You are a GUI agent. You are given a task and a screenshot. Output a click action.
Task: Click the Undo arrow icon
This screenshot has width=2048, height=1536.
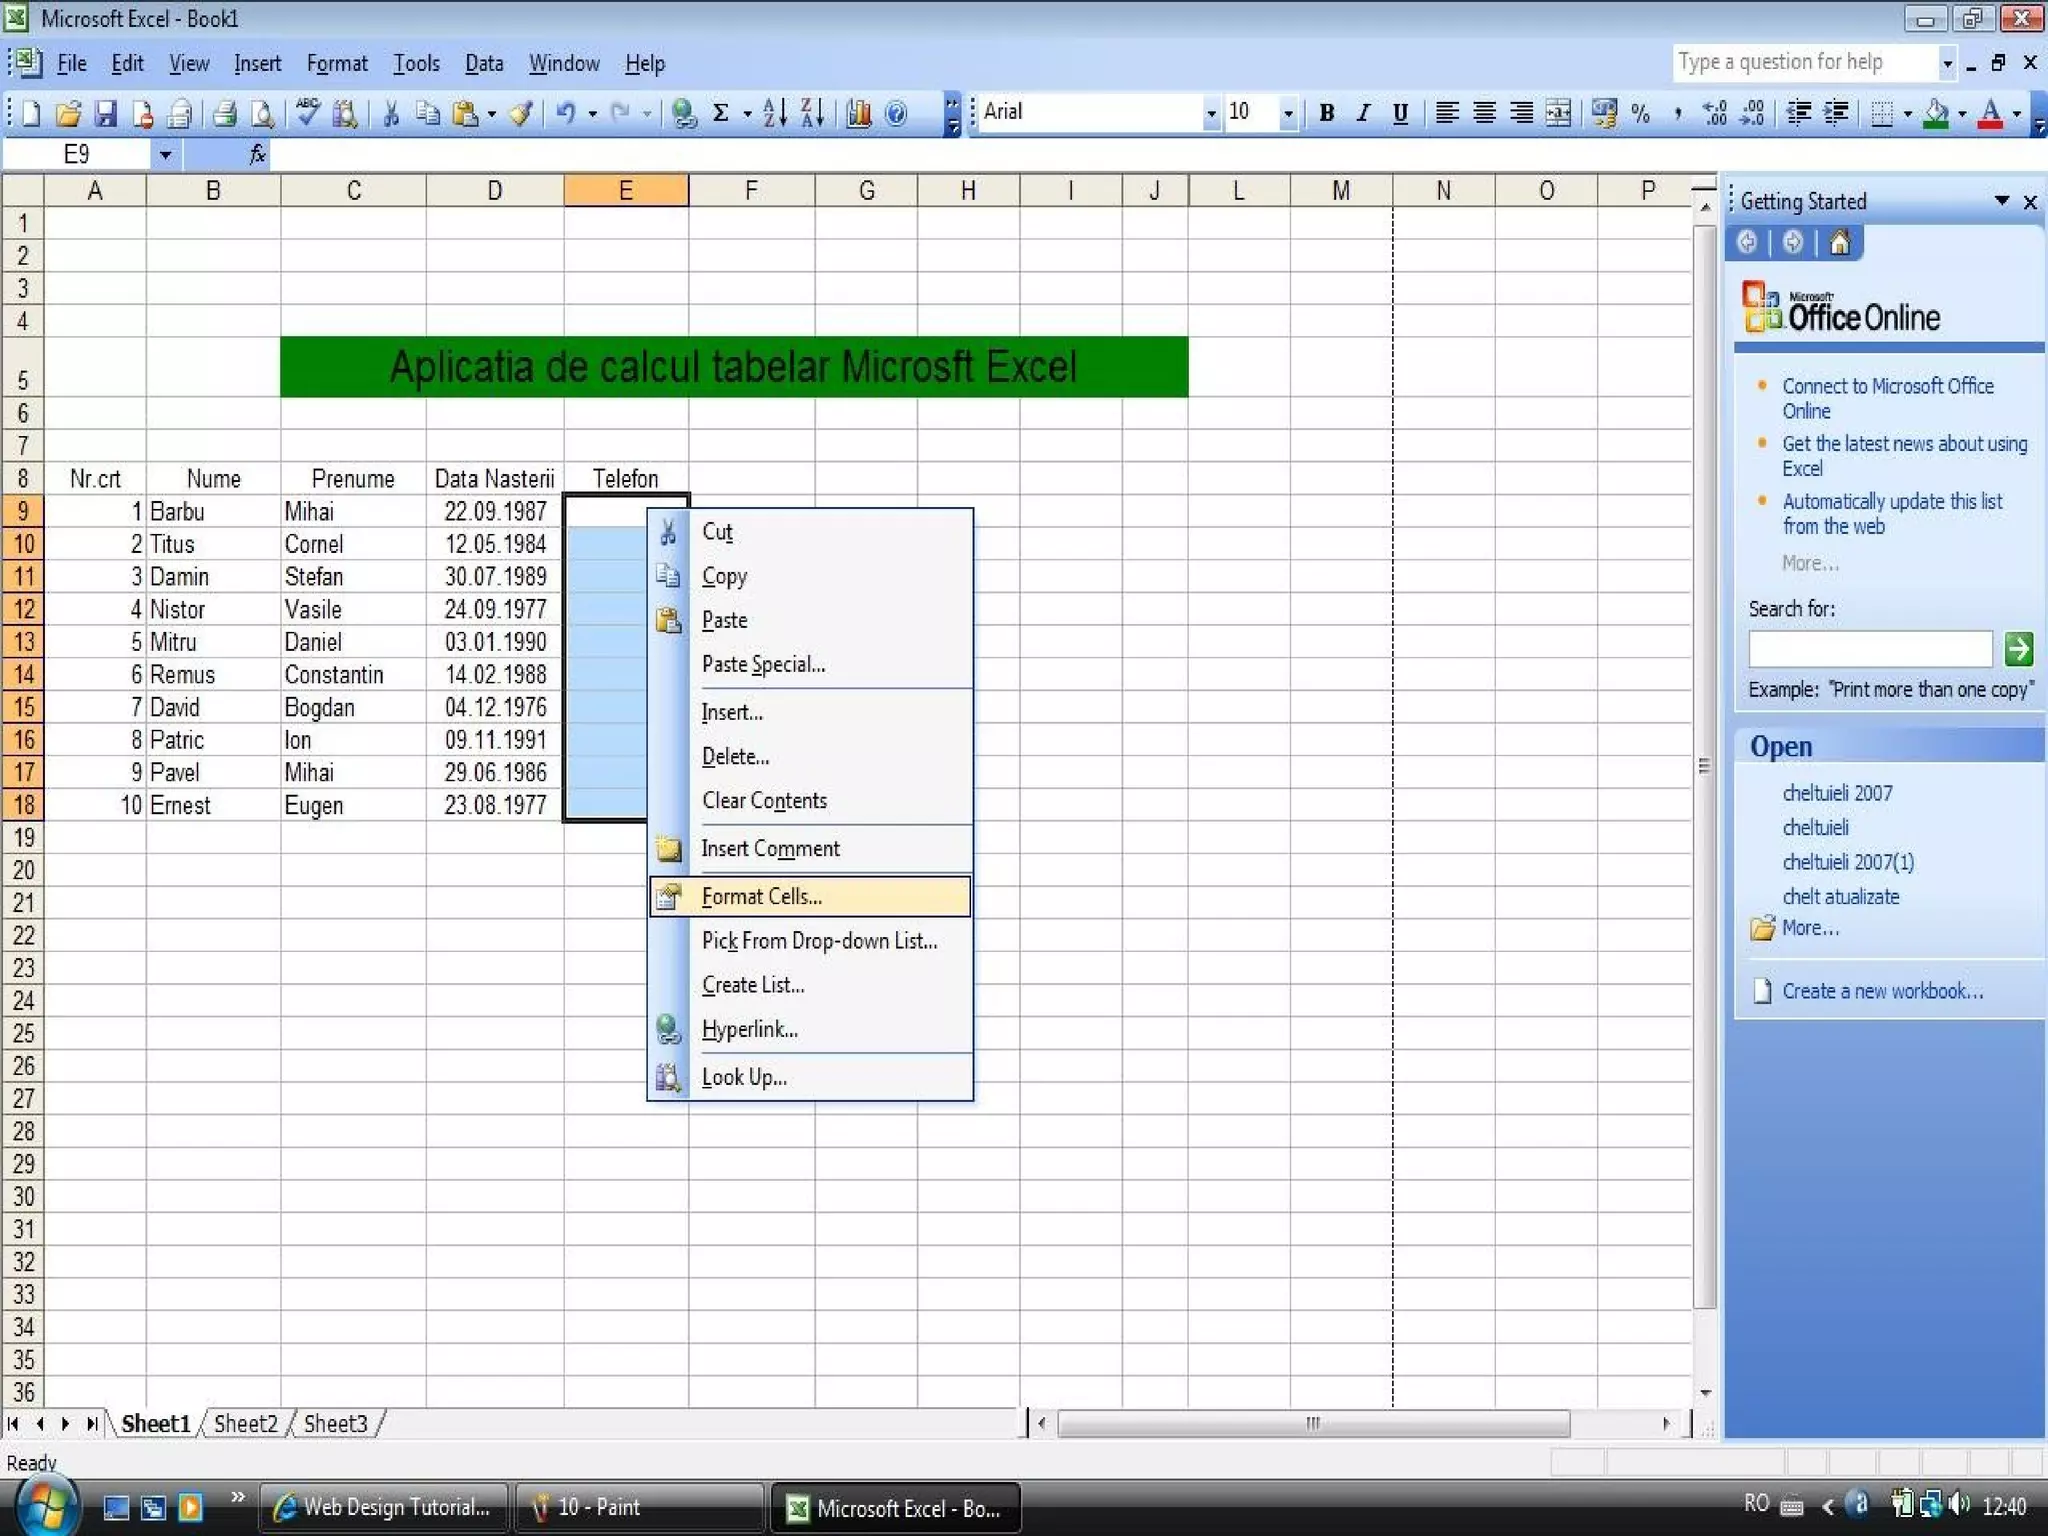coord(566,113)
